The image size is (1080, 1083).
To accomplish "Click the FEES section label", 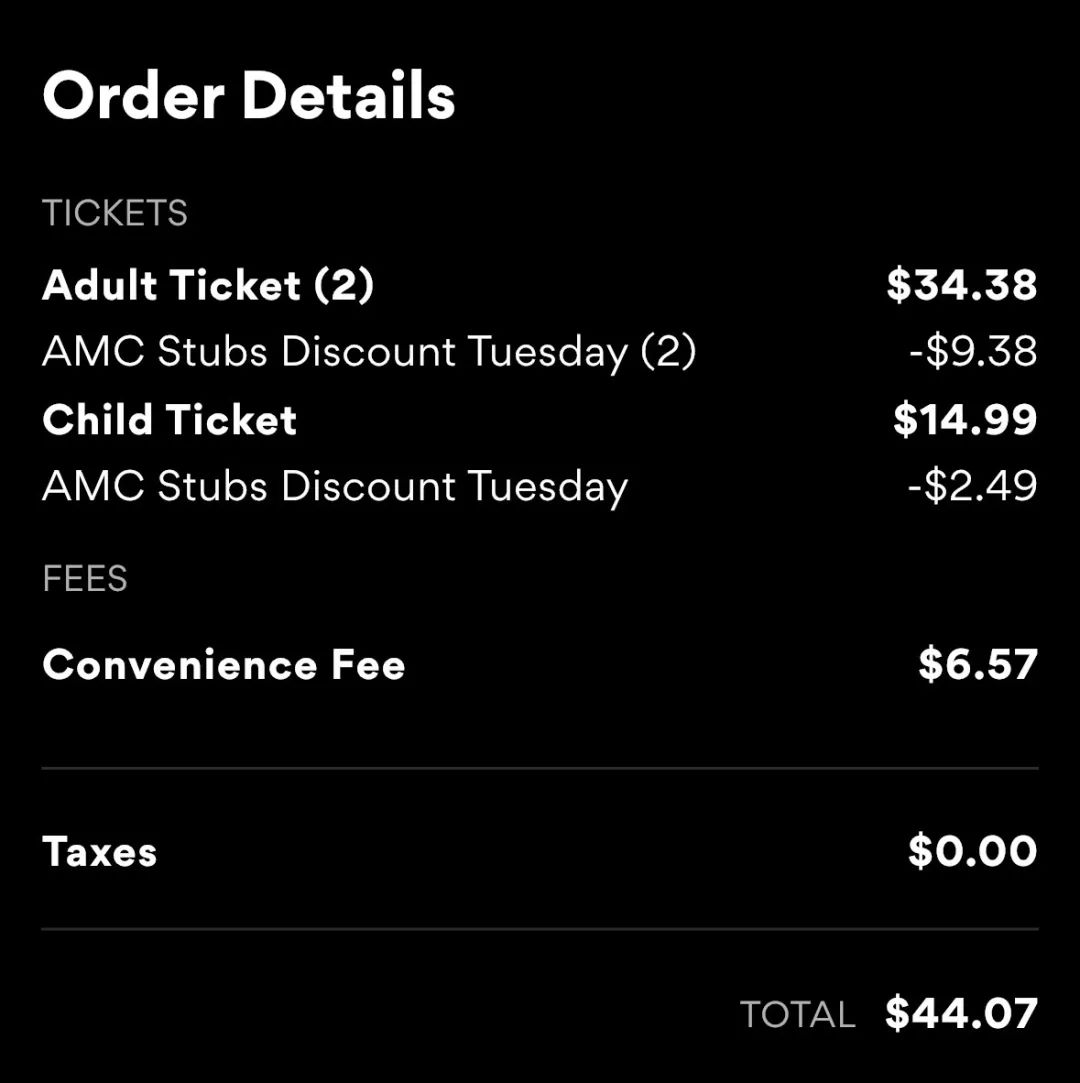I will (x=85, y=578).
